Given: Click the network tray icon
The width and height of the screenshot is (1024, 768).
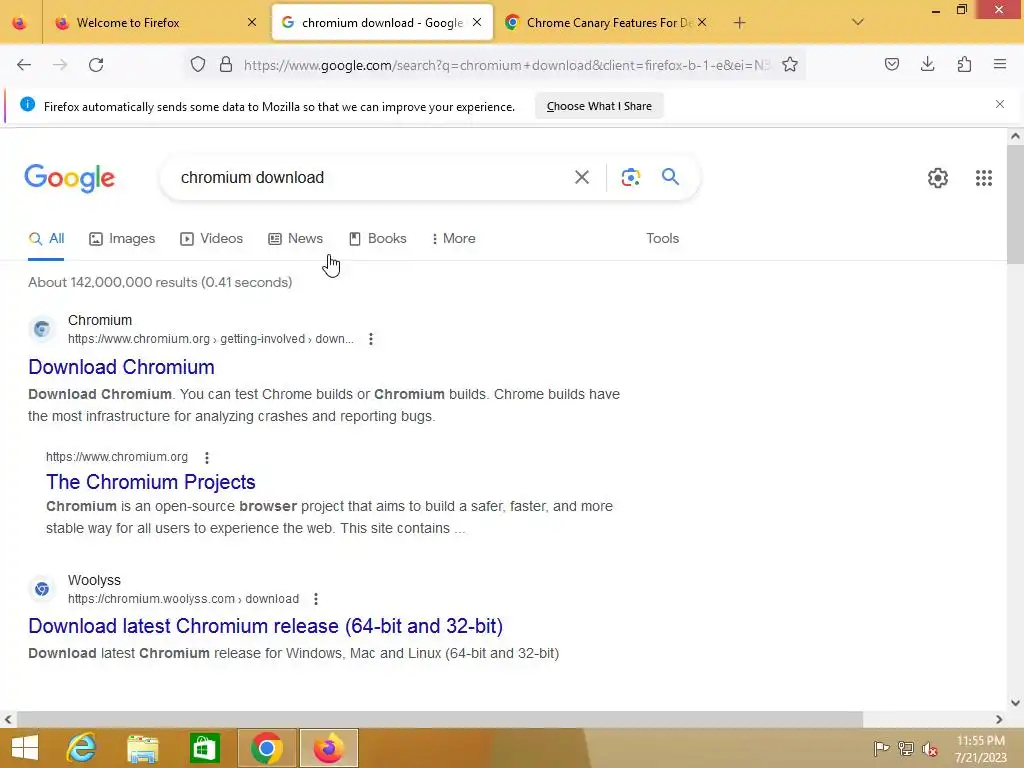Looking at the screenshot, I should (x=906, y=748).
